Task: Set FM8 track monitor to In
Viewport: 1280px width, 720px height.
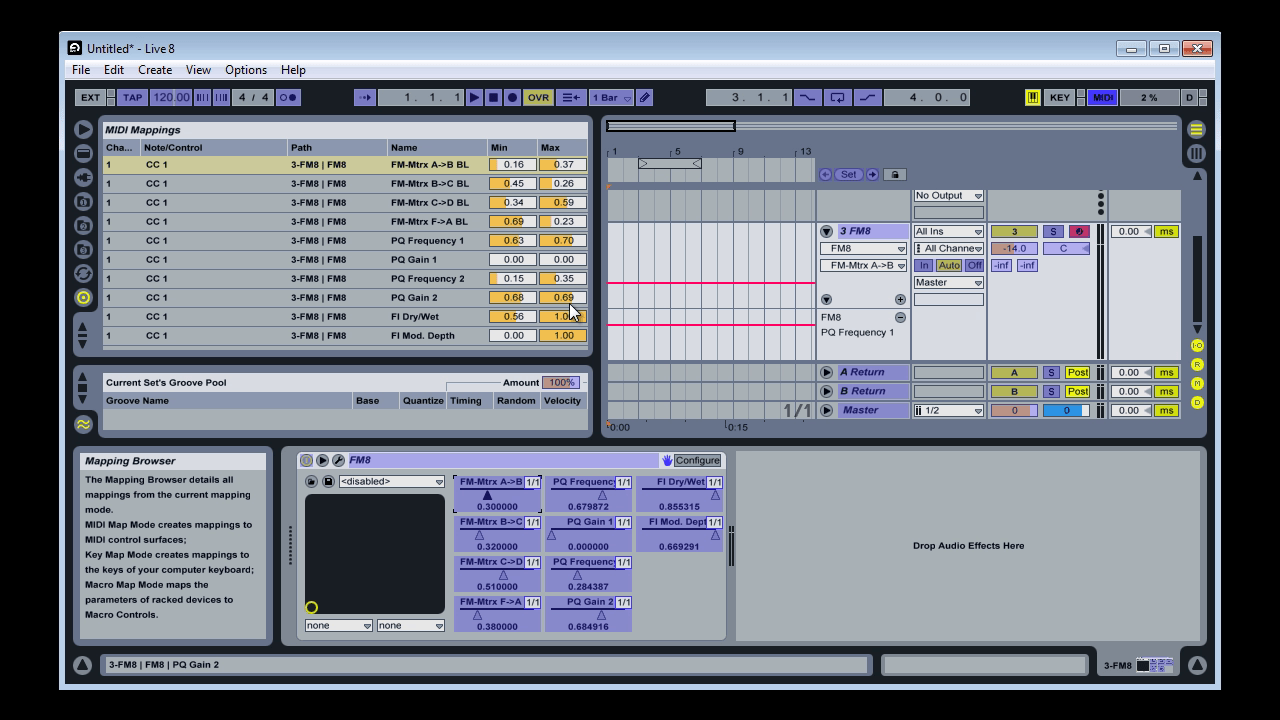Action: (x=924, y=265)
